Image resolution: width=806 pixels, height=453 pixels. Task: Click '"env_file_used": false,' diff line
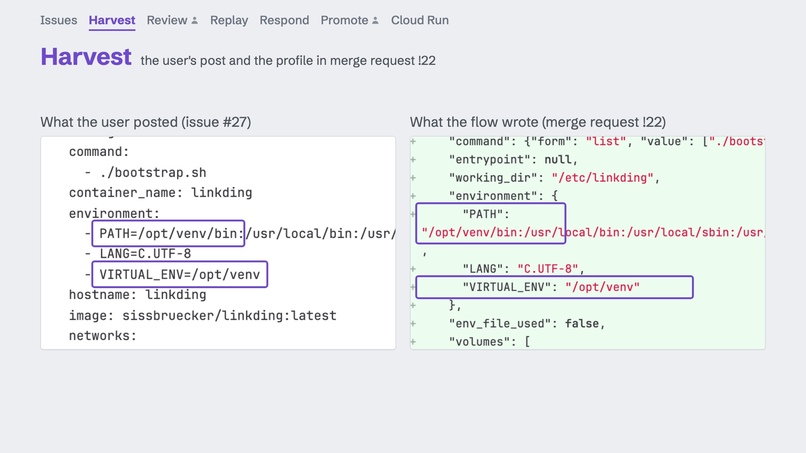(527, 323)
